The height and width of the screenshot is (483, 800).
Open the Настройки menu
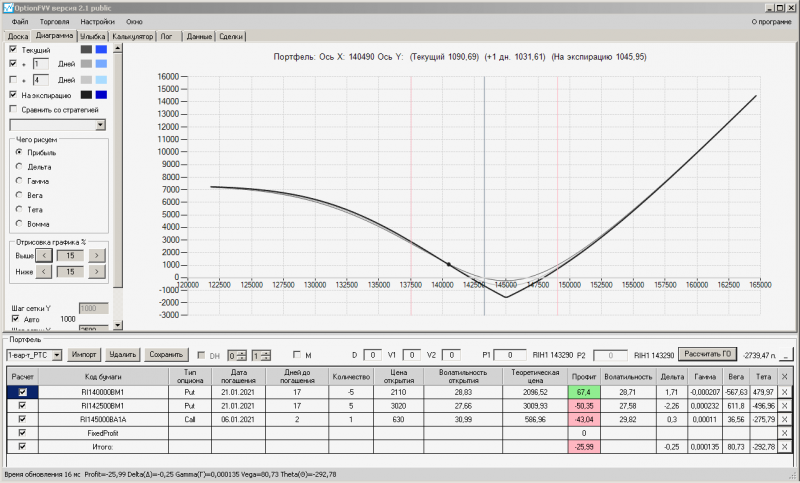tap(97, 22)
